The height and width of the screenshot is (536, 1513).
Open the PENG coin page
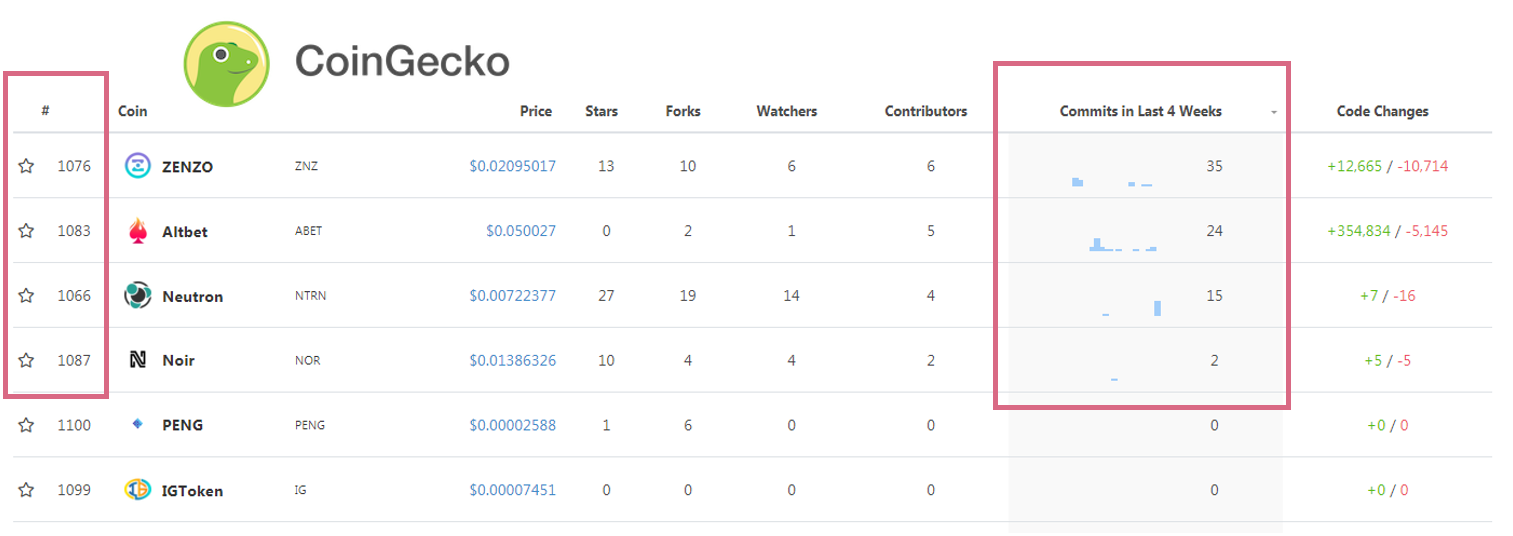pyautogui.click(x=182, y=425)
